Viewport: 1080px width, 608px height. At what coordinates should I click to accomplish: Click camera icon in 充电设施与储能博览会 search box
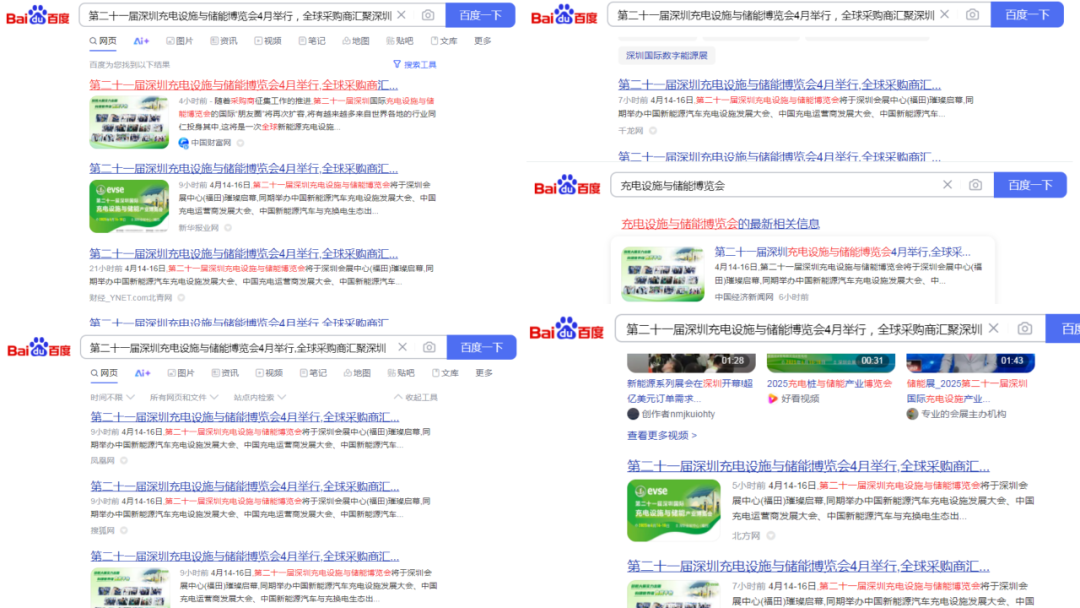tap(975, 185)
